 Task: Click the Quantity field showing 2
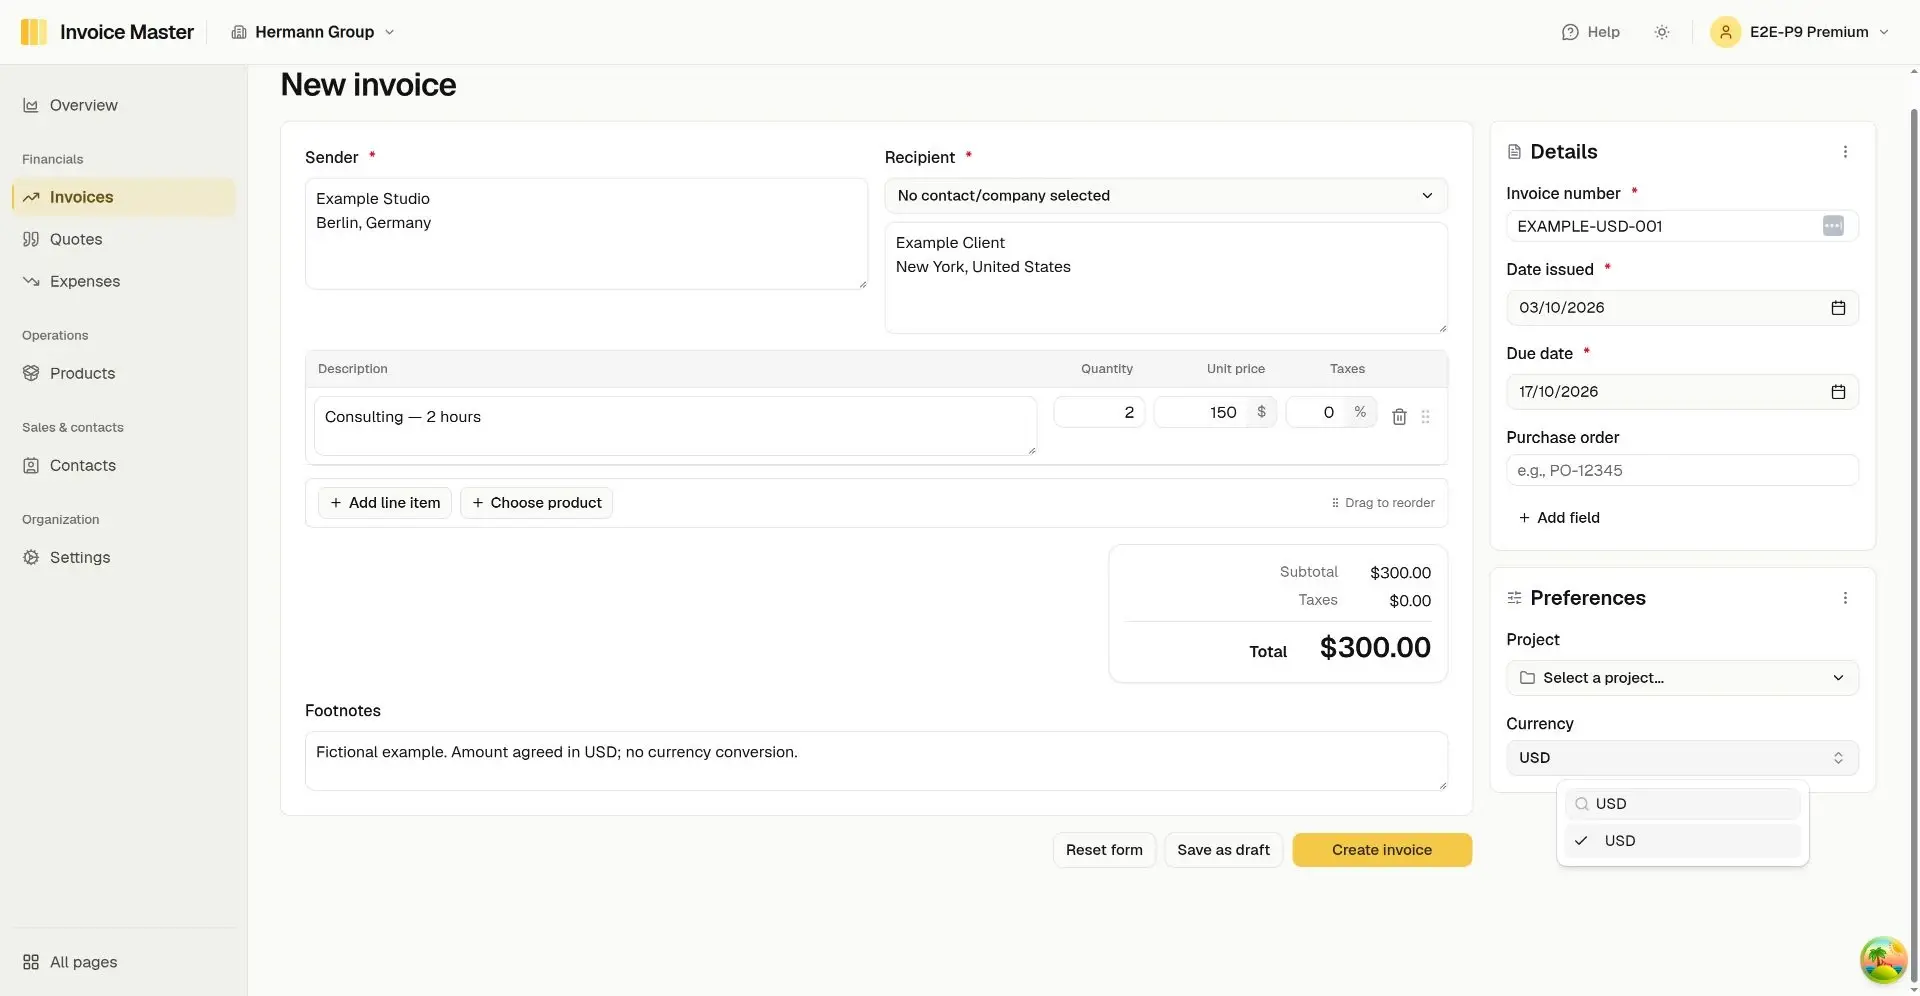[x=1099, y=412]
